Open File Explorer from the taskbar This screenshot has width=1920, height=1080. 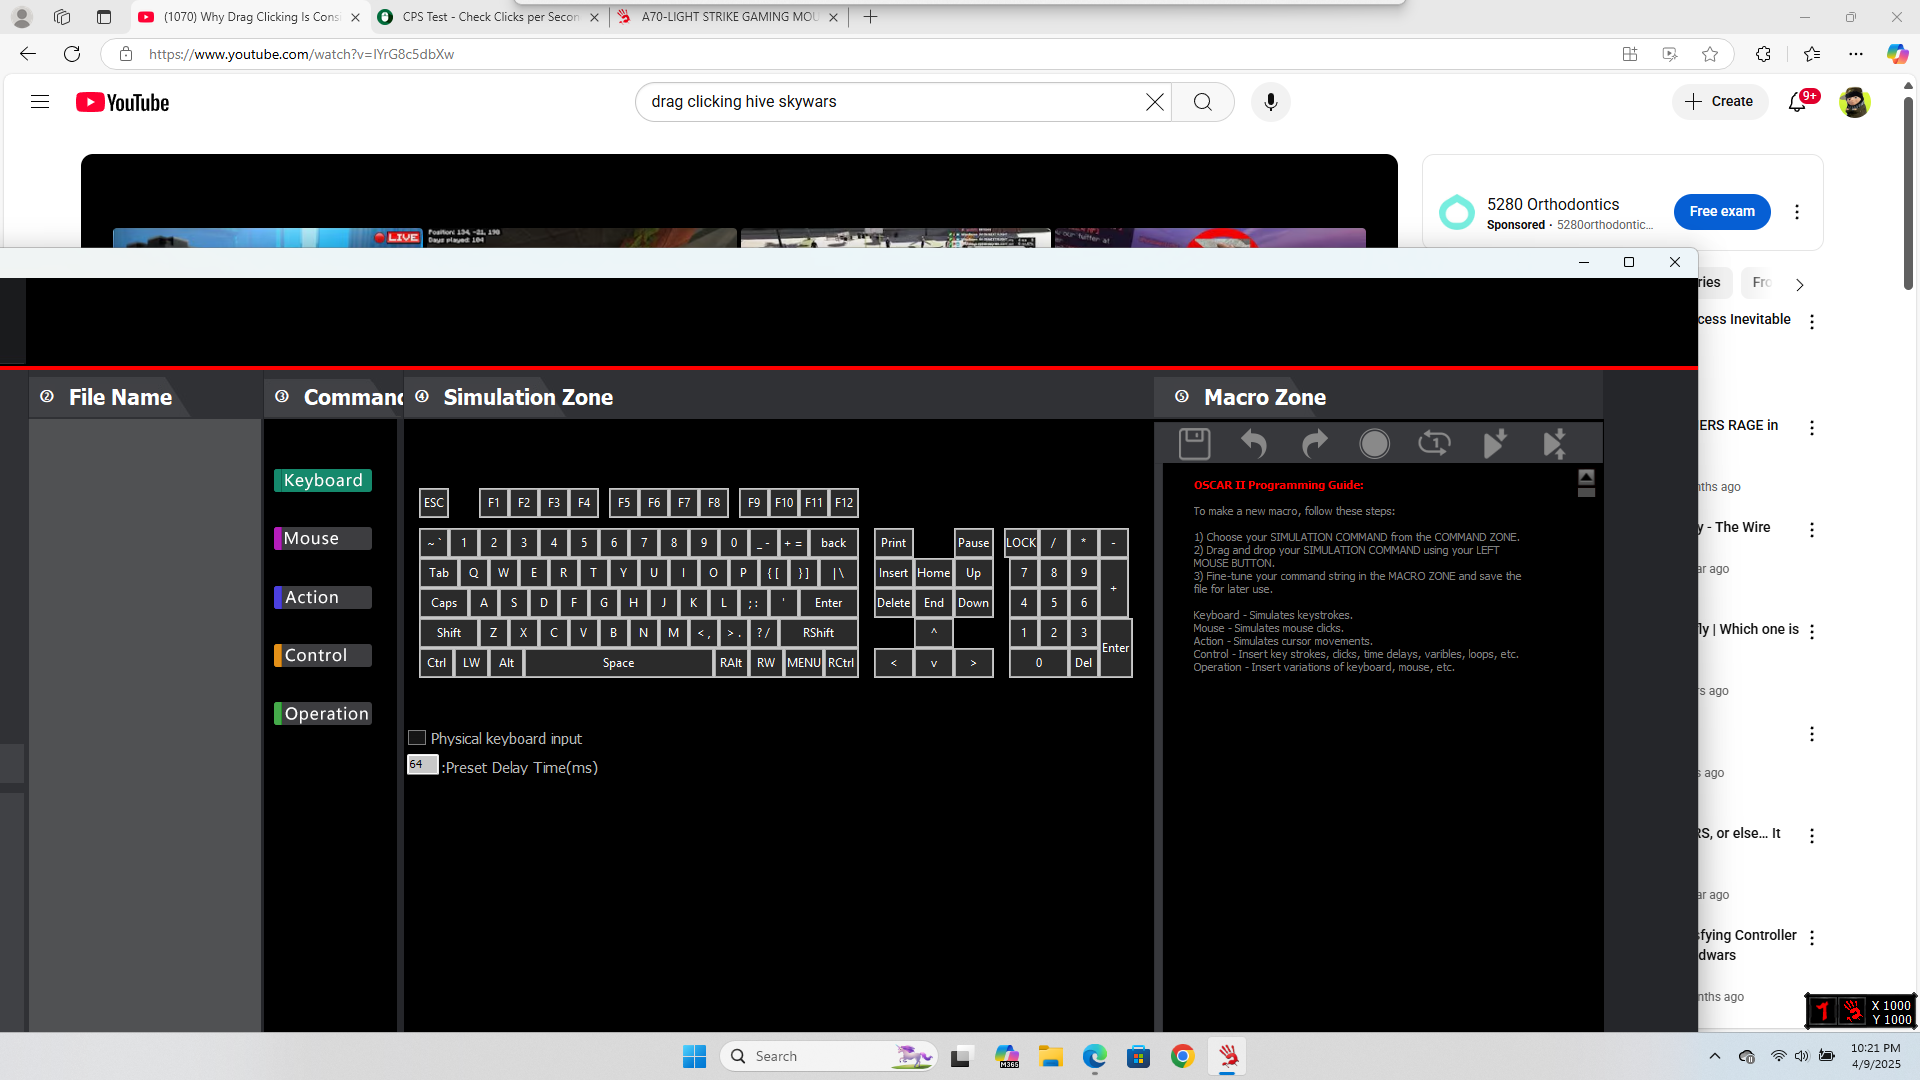pos(1050,1056)
